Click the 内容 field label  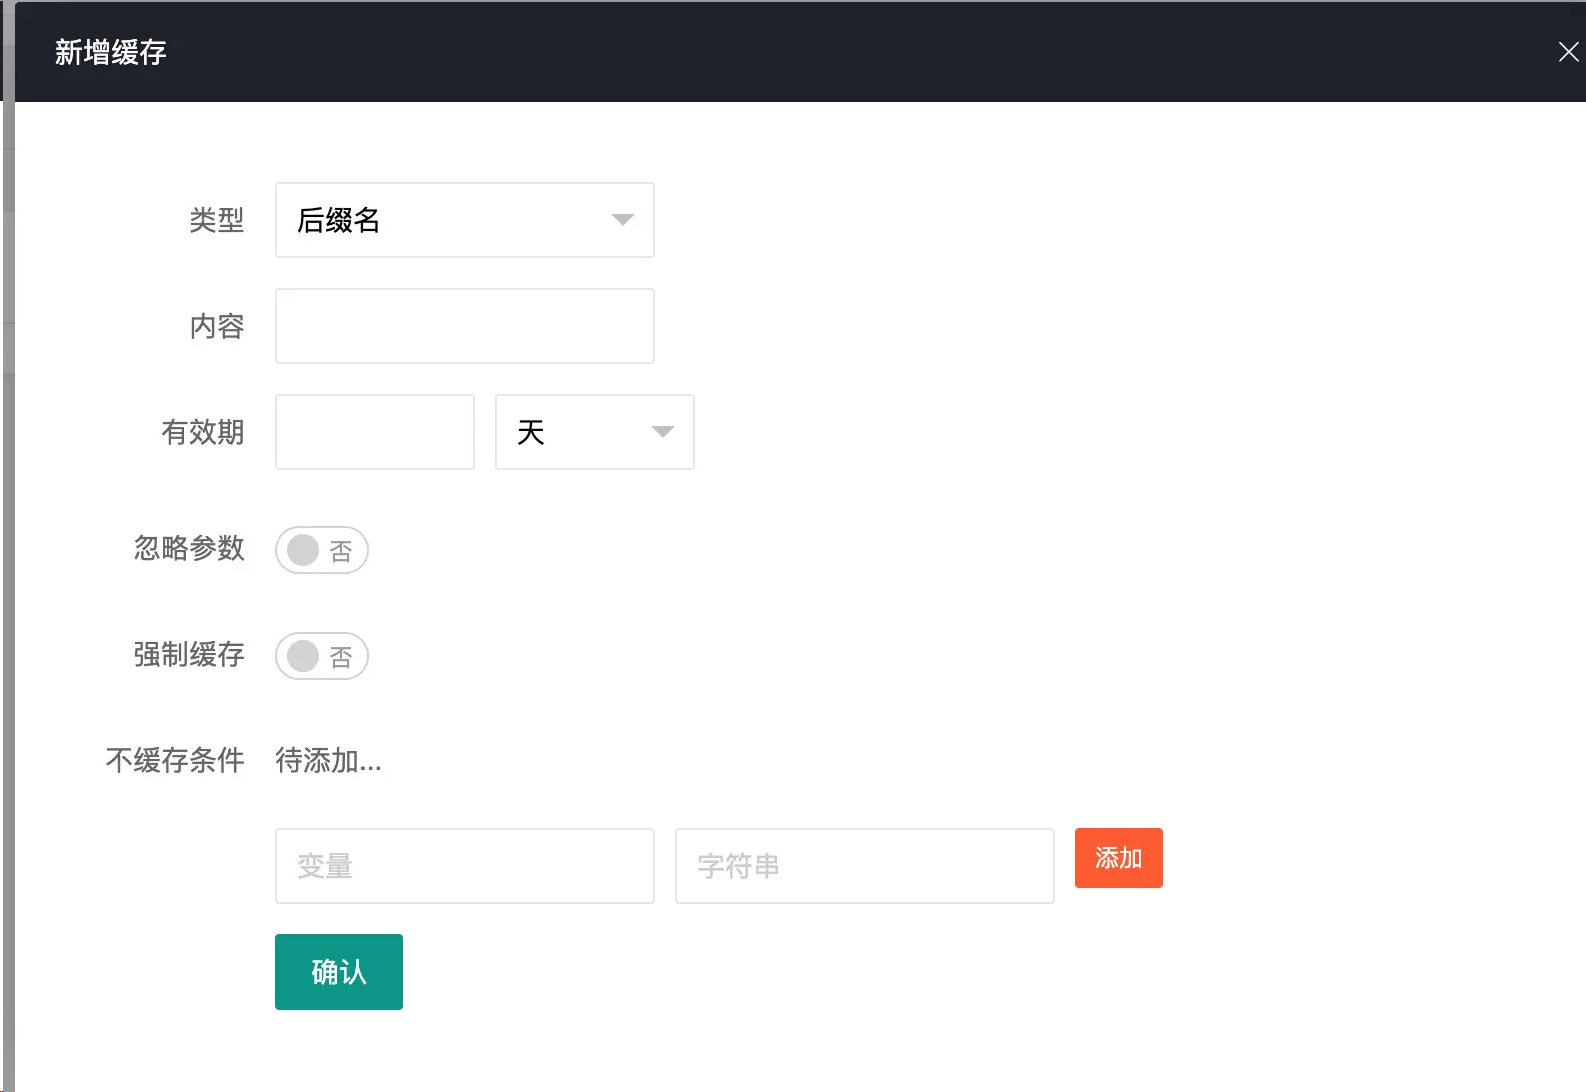pyautogui.click(x=216, y=326)
